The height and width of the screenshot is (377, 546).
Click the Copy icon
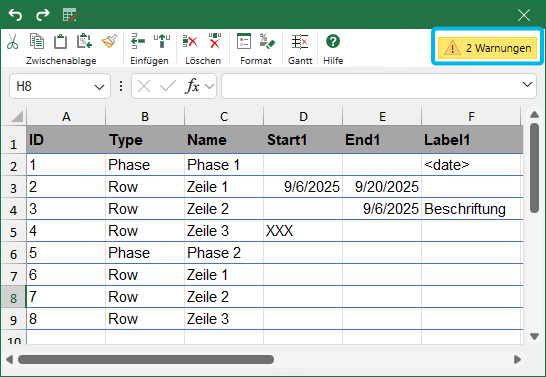point(37,41)
